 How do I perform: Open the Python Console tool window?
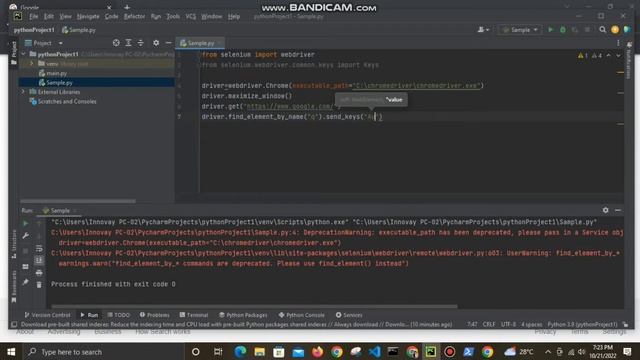point(302,315)
